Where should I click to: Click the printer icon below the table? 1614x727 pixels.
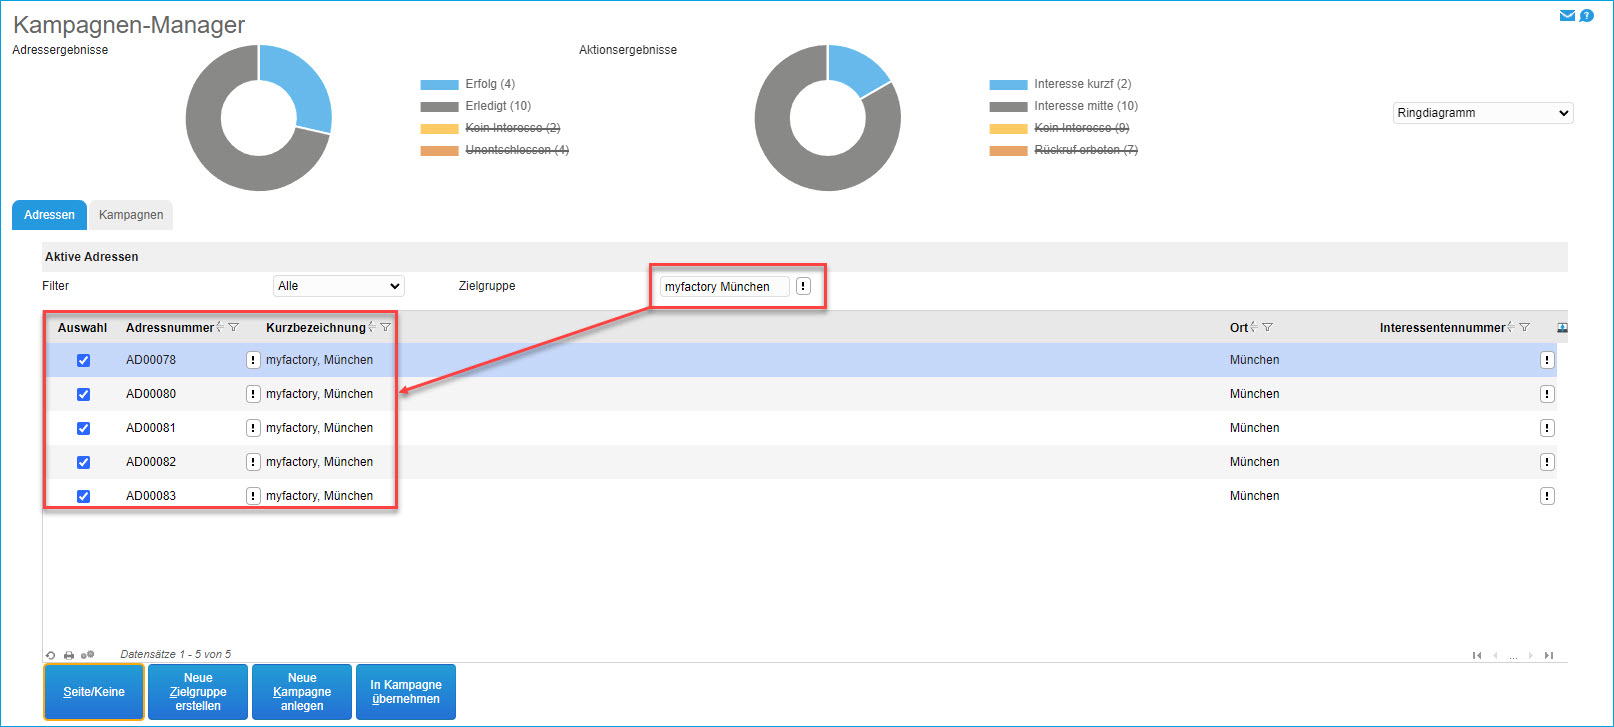pos(69,655)
